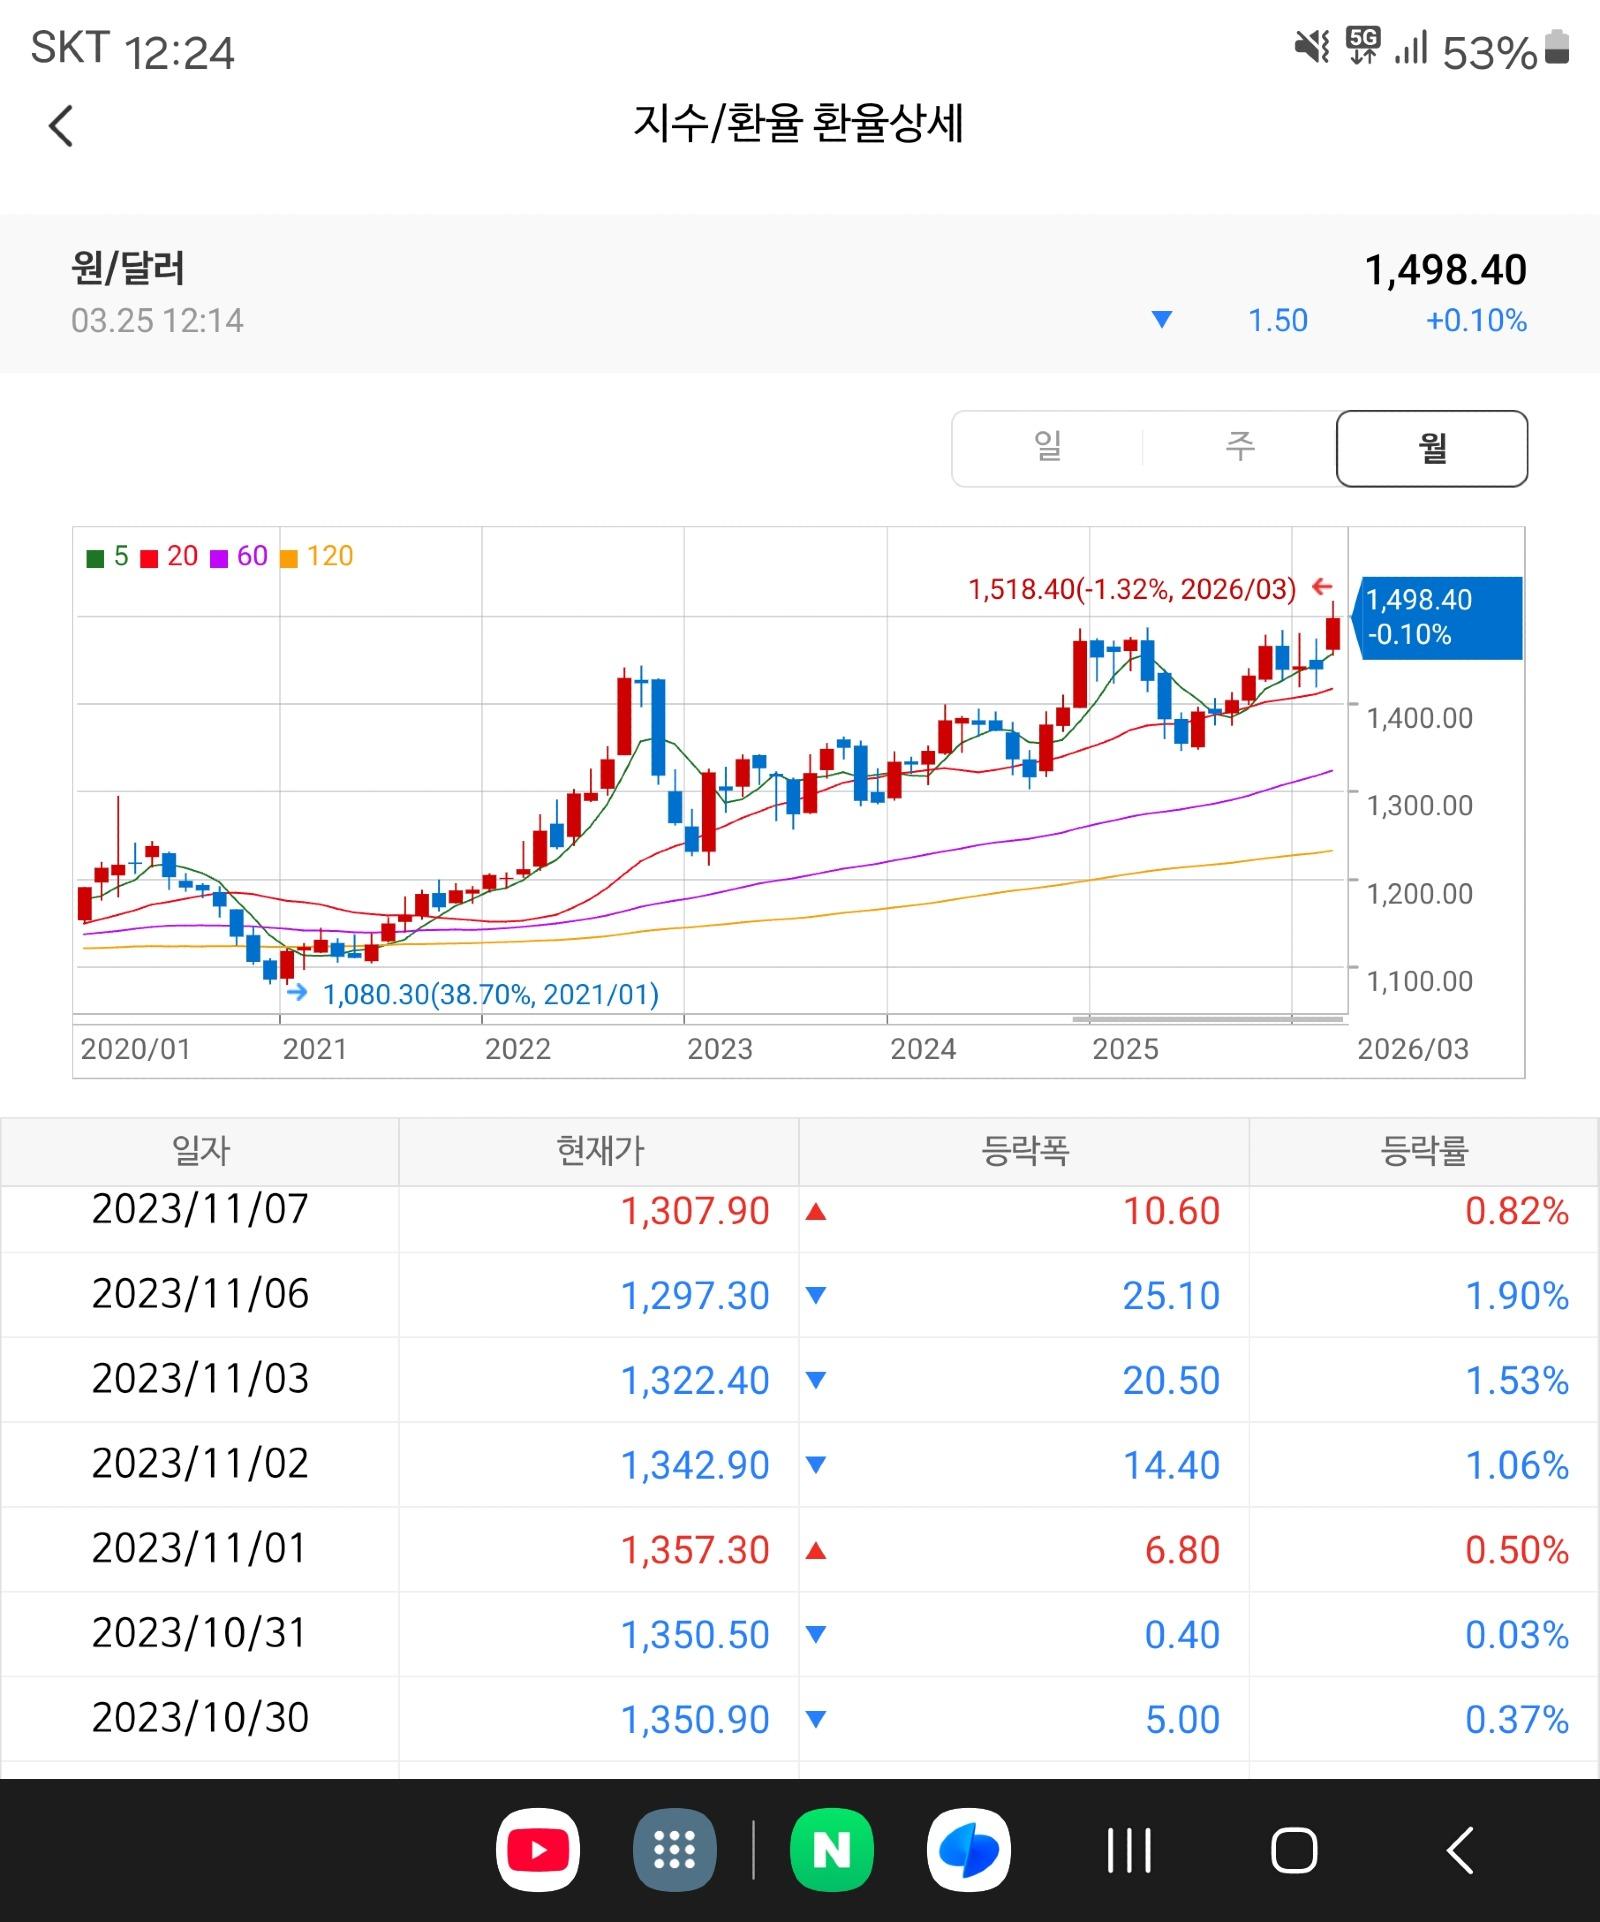Tap the blue 1,498.40 price label on chart
This screenshot has width=1600, height=1922.
pyautogui.click(x=1437, y=617)
